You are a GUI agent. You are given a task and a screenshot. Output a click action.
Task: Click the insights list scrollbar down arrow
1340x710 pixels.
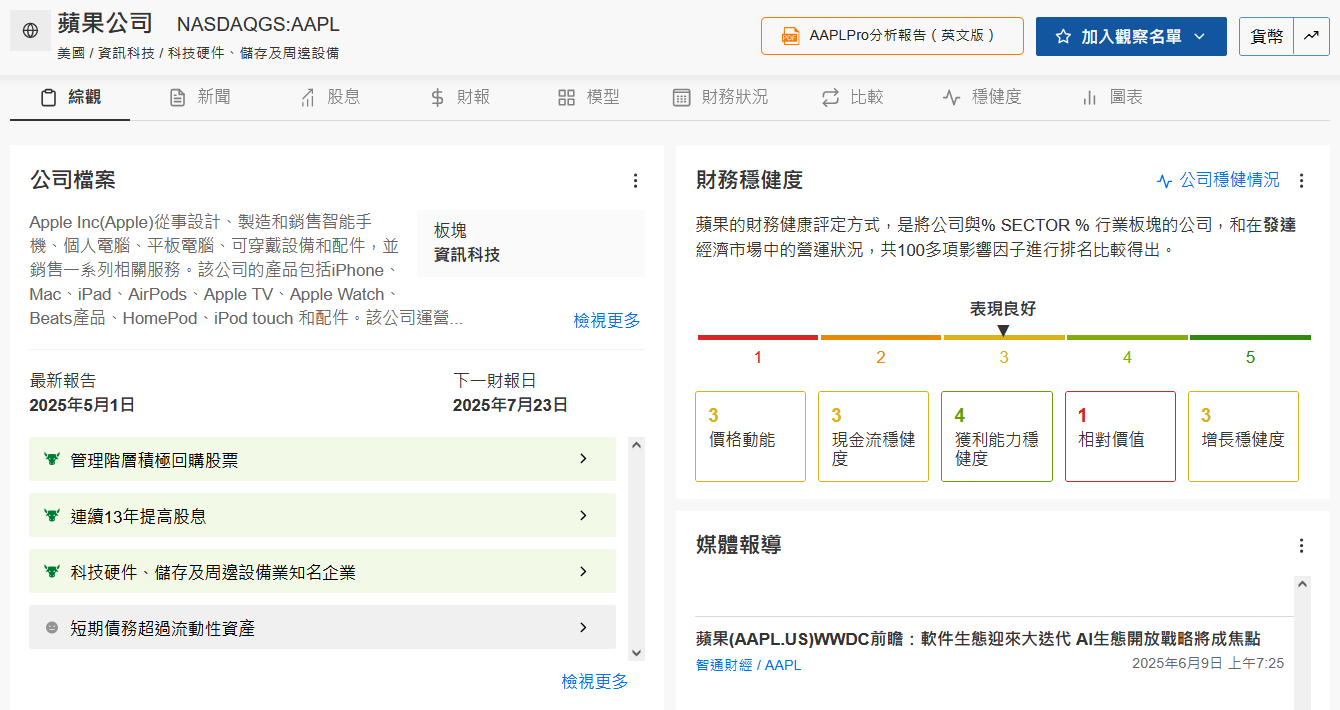[636, 652]
